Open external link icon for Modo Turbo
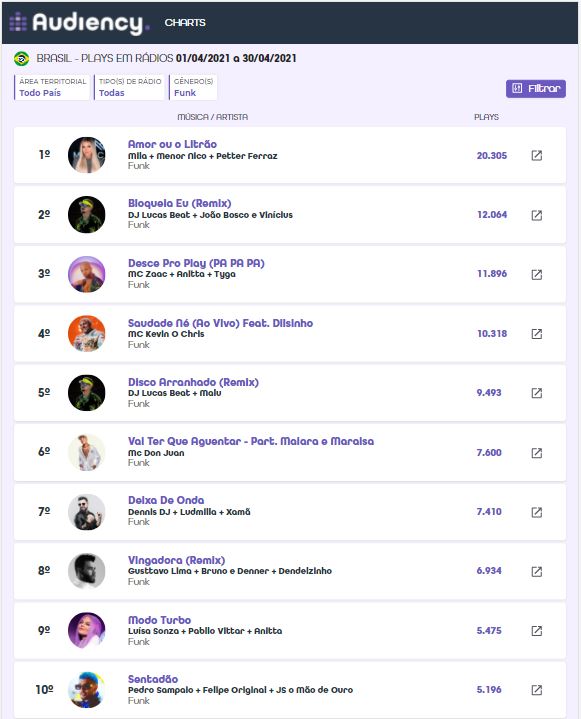Image resolution: width=581 pixels, height=719 pixels. coord(537,631)
